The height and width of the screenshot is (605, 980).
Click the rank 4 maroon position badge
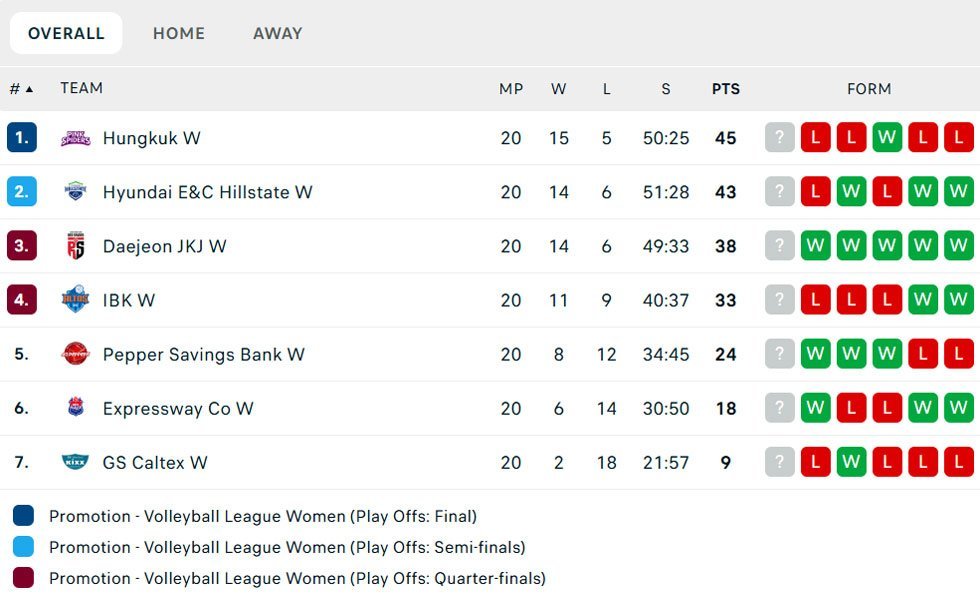point(22,300)
